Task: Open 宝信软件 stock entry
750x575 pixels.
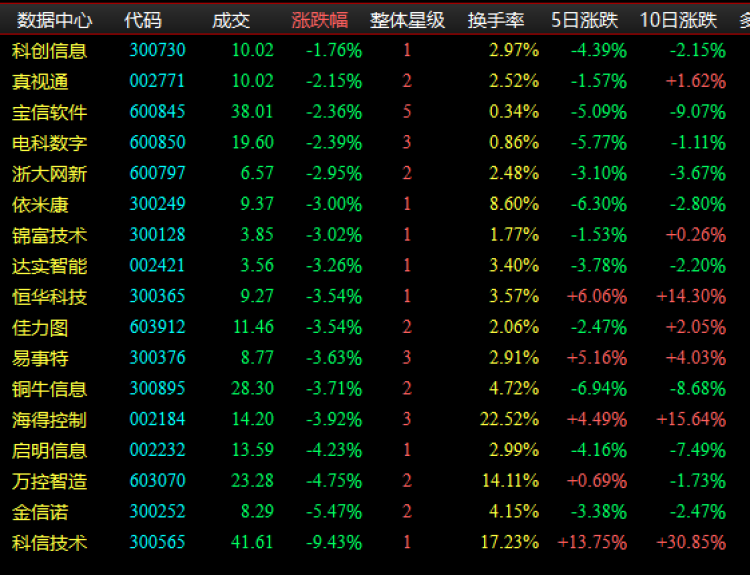Action: (49, 112)
